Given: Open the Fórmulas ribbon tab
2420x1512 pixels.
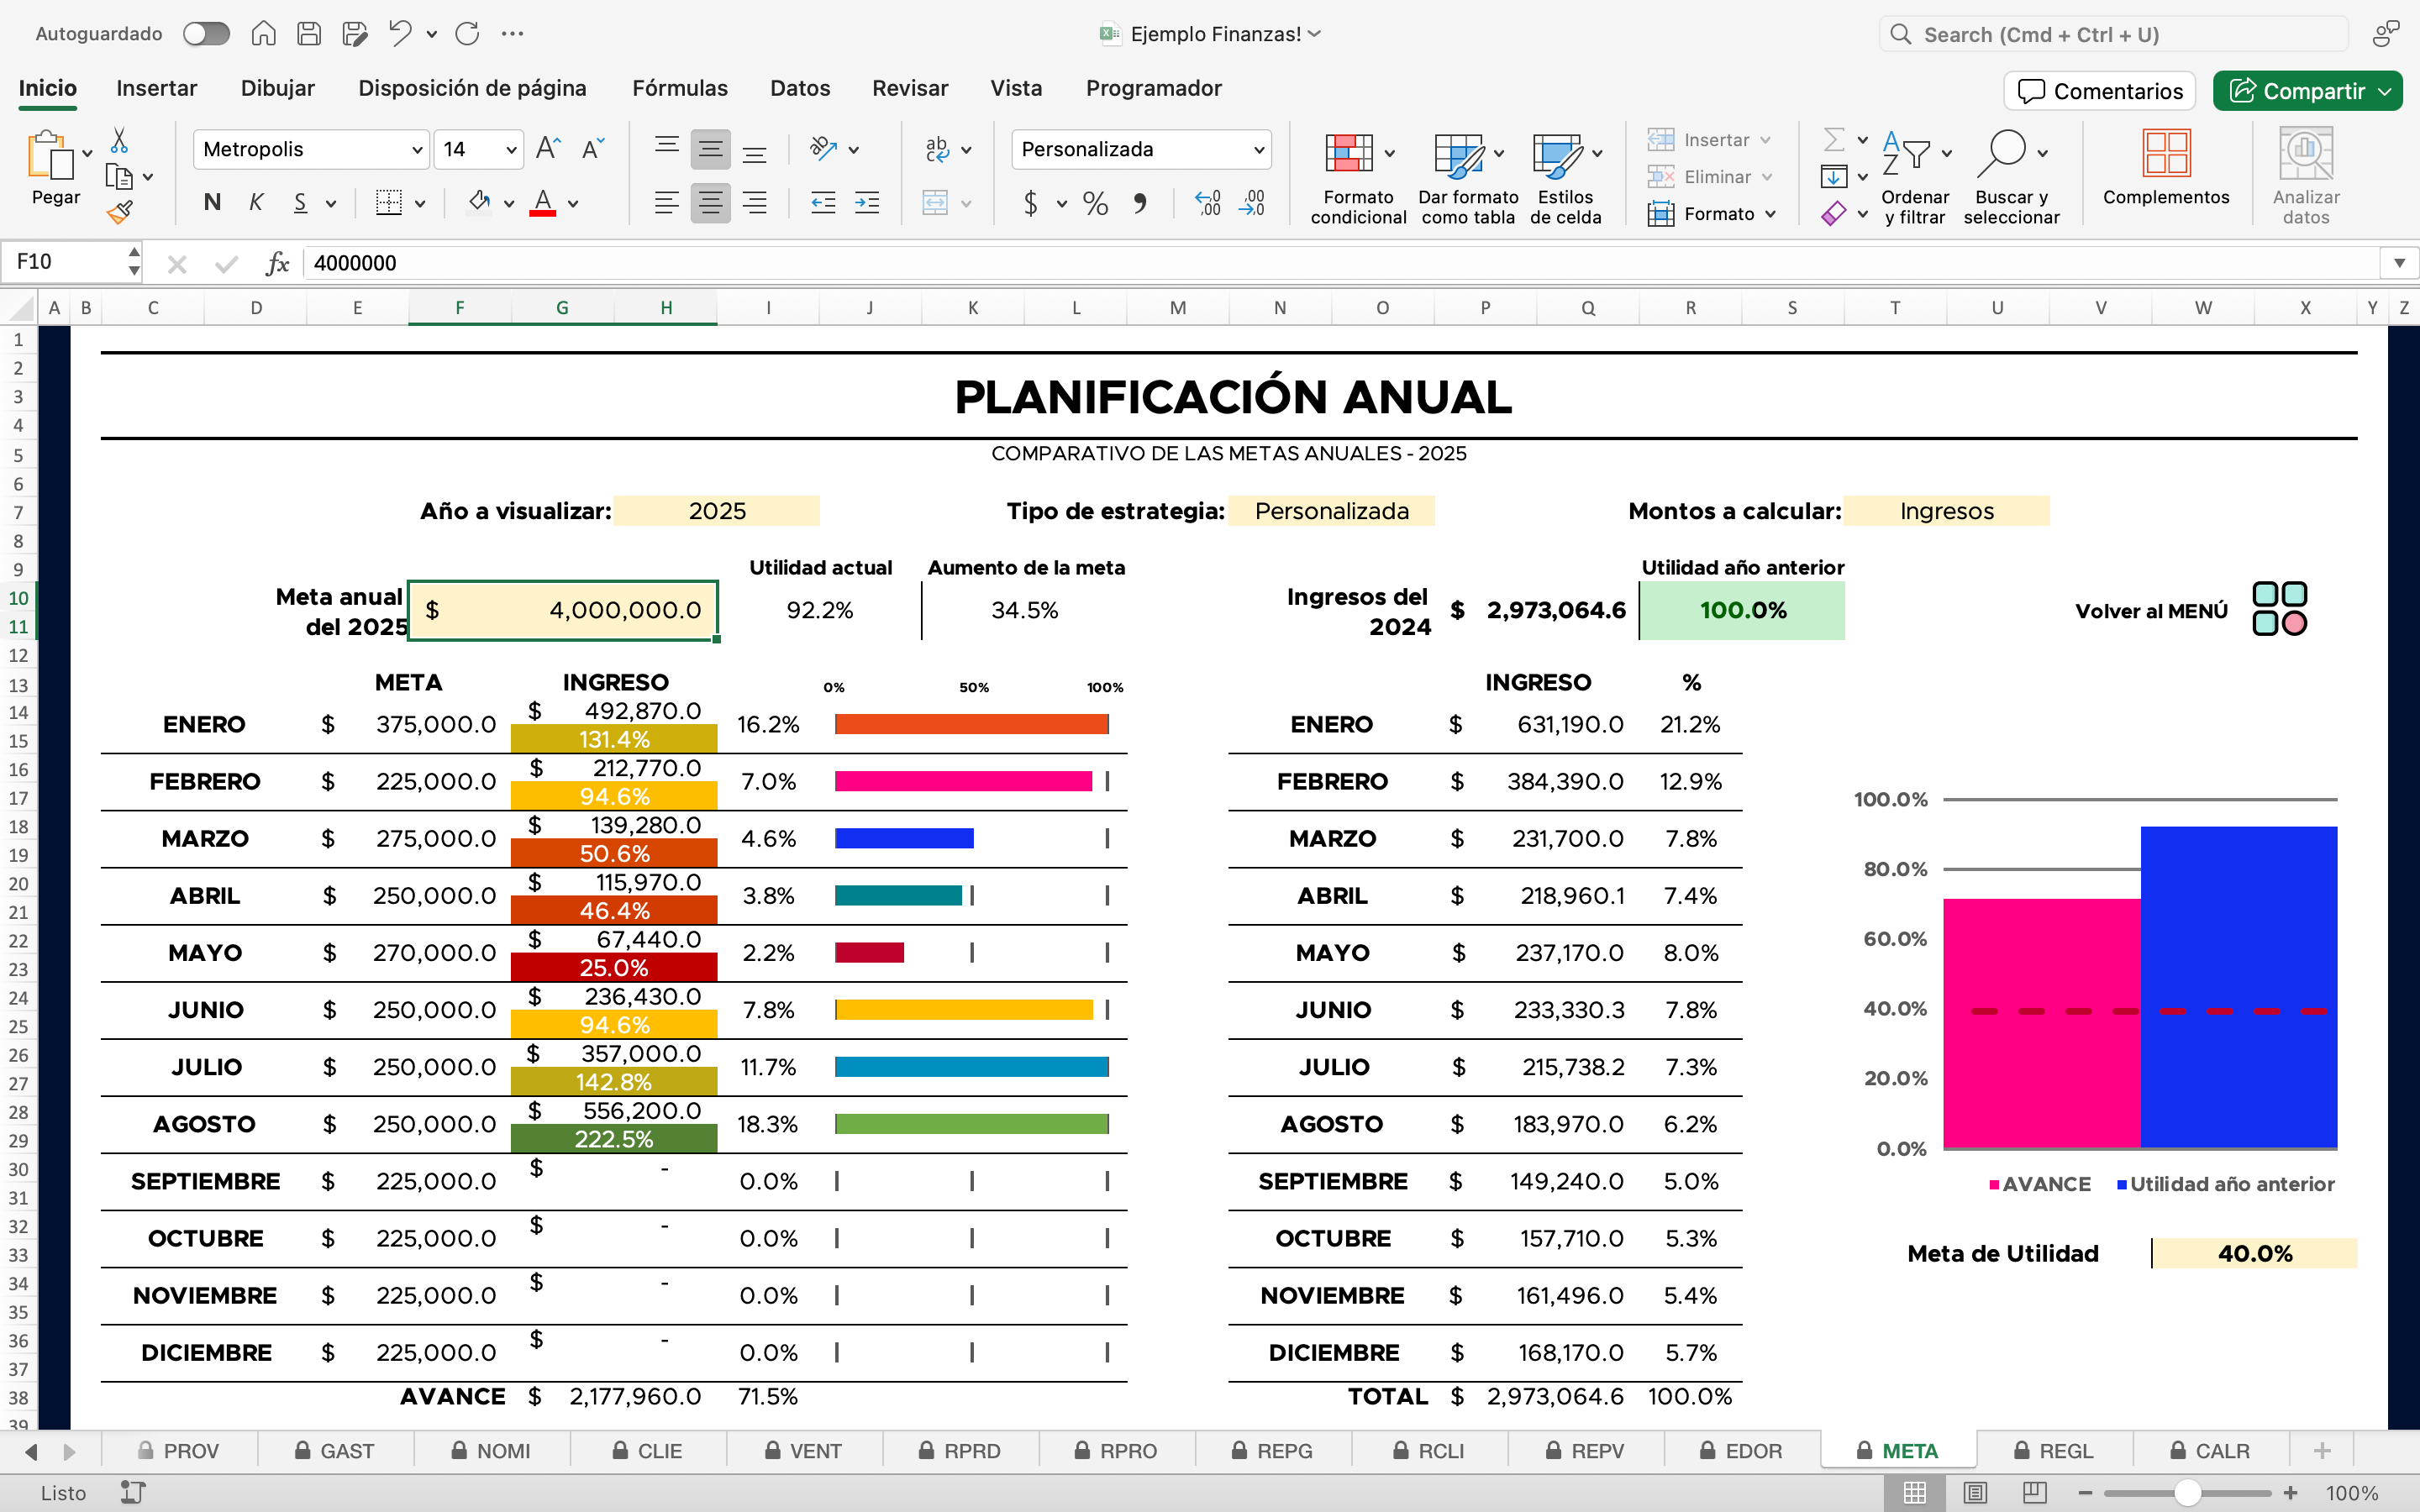Looking at the screenshot, I should click(680, 88).
